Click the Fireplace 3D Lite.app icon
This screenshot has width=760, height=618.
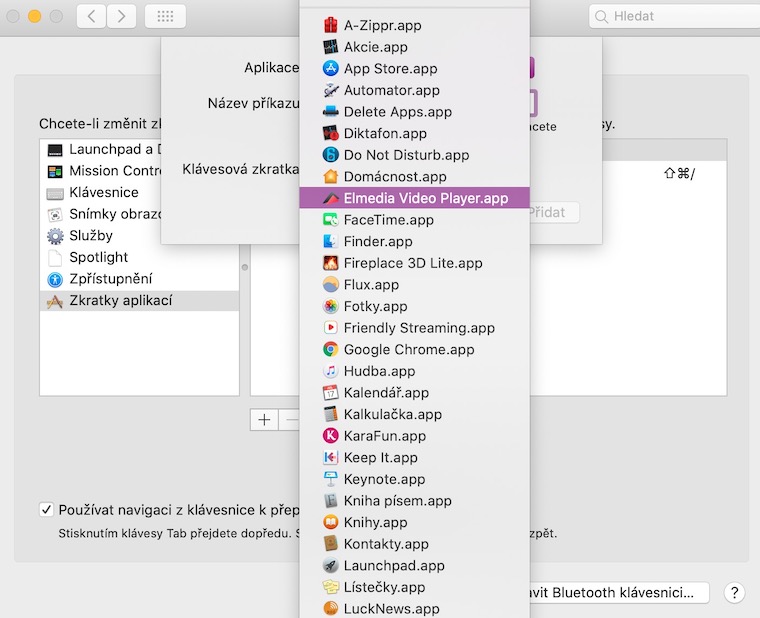coord(331,263)
